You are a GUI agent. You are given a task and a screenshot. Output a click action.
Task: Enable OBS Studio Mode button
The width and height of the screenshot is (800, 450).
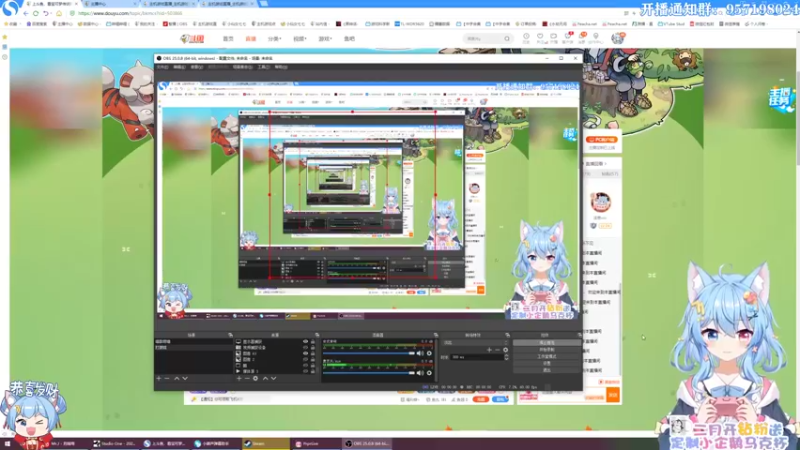pyautogui.click(x=547, y=356)
